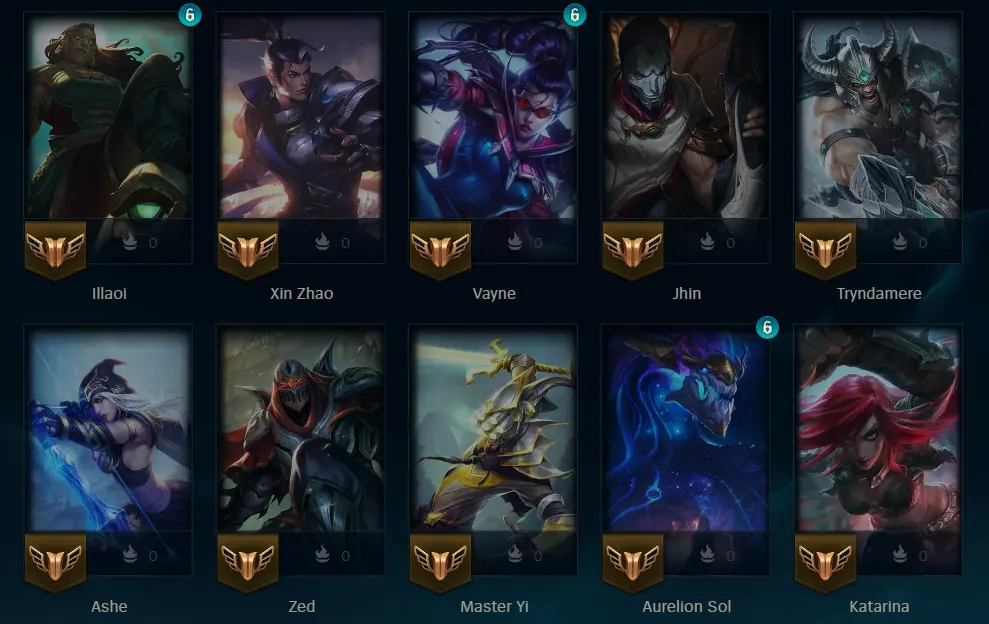Click Tryndamere's gold mastery emblem
Image resolution: width=989 pixels, height=624 pixels.
click(826, 250)
